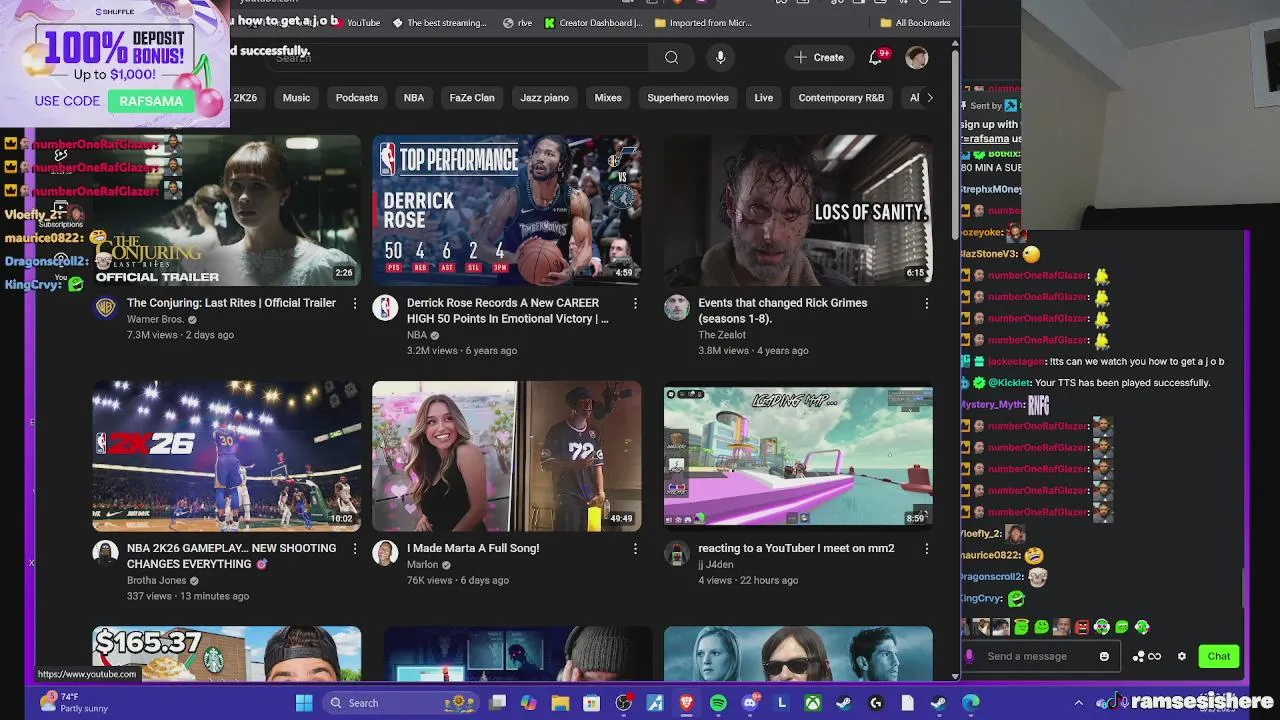1280x720 pixels.
Task: Open options for NBA 2K26 Gameplay video
Action: tap(354, 548)
